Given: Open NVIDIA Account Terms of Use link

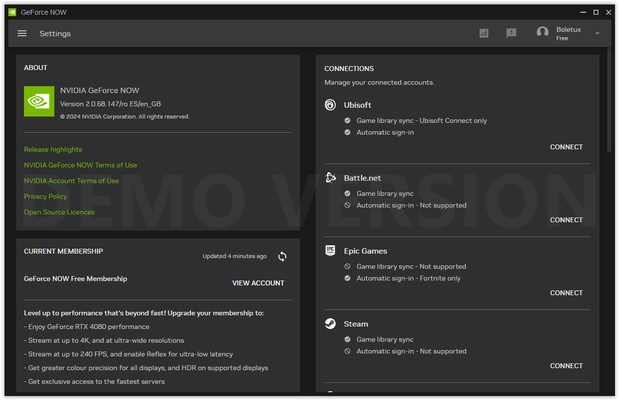Looking at the screenshot, I should tap(71, 181).
